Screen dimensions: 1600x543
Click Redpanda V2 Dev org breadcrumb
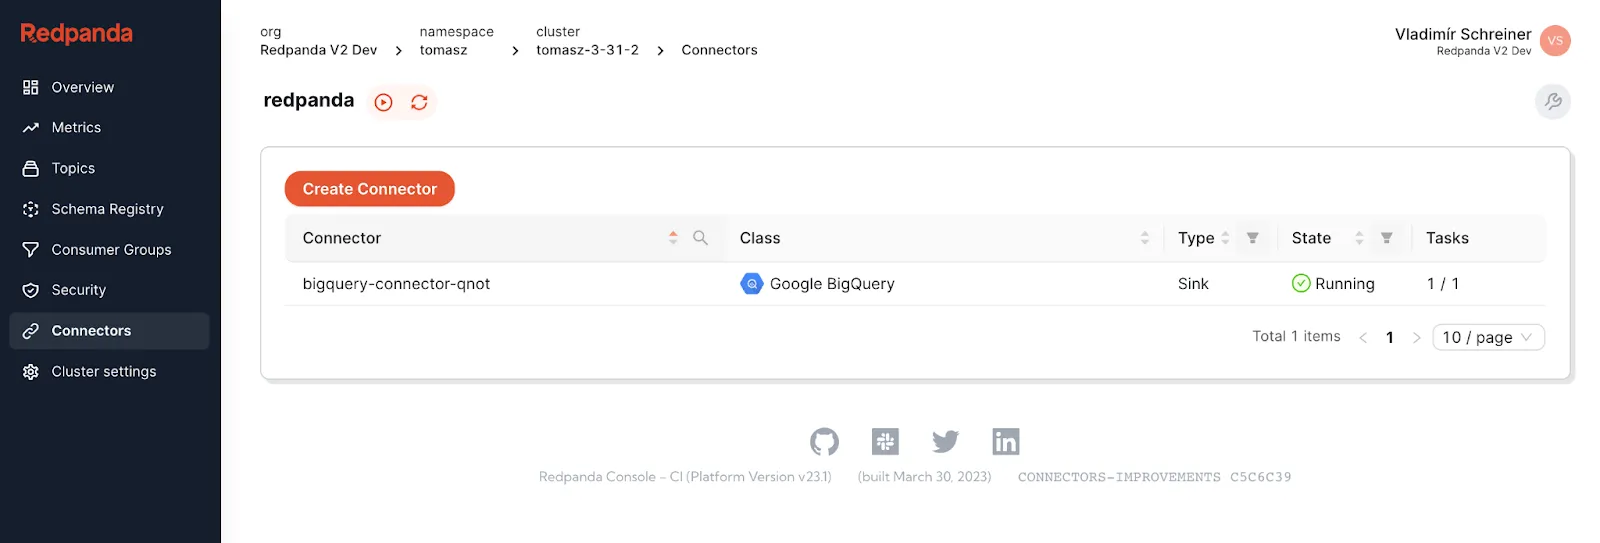[x=319, y=50]
